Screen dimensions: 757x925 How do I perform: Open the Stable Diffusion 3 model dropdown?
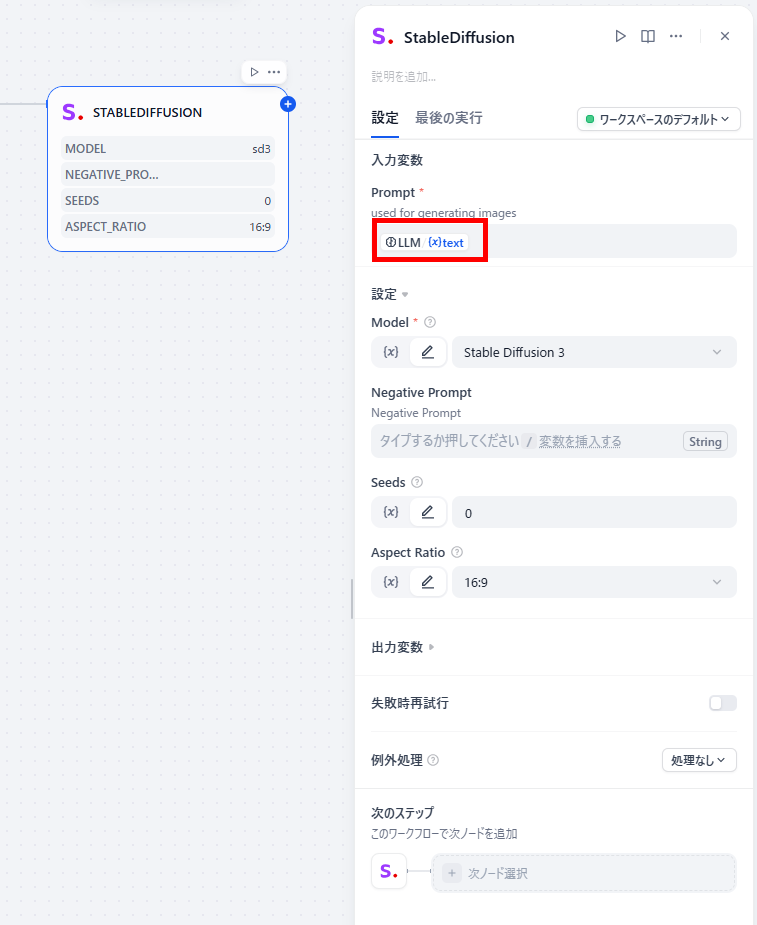594,352
